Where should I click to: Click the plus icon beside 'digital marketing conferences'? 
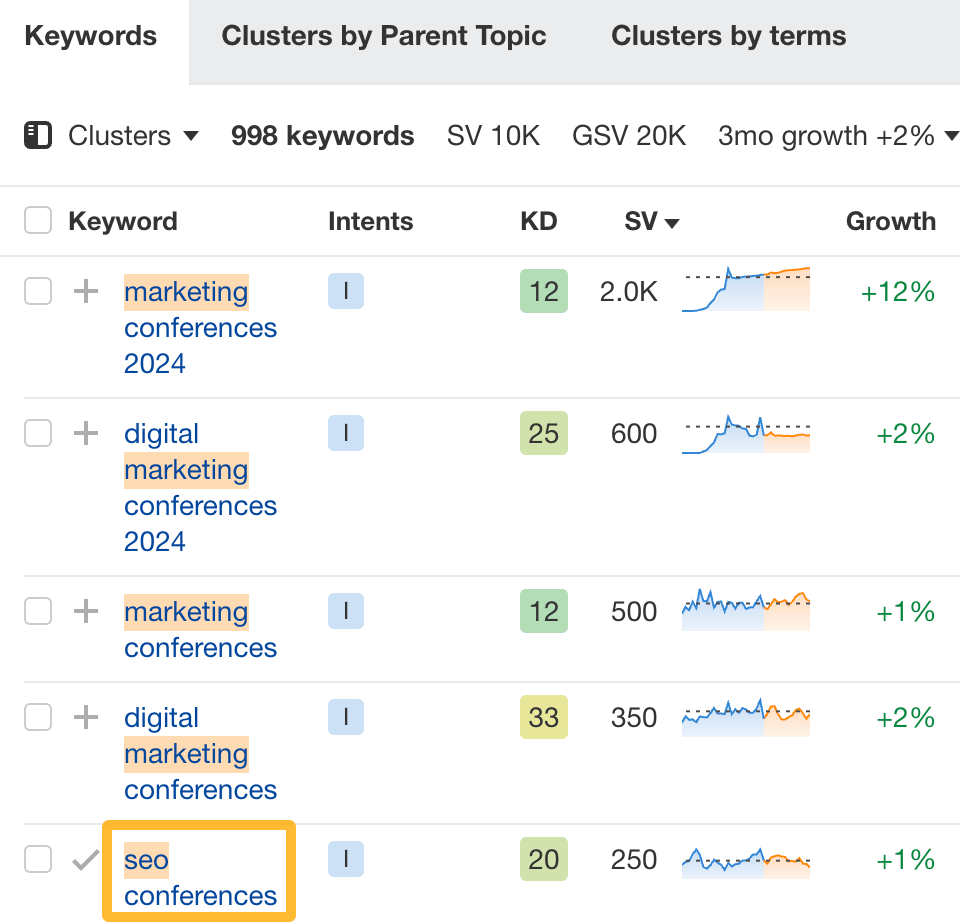tap(86, 717)
